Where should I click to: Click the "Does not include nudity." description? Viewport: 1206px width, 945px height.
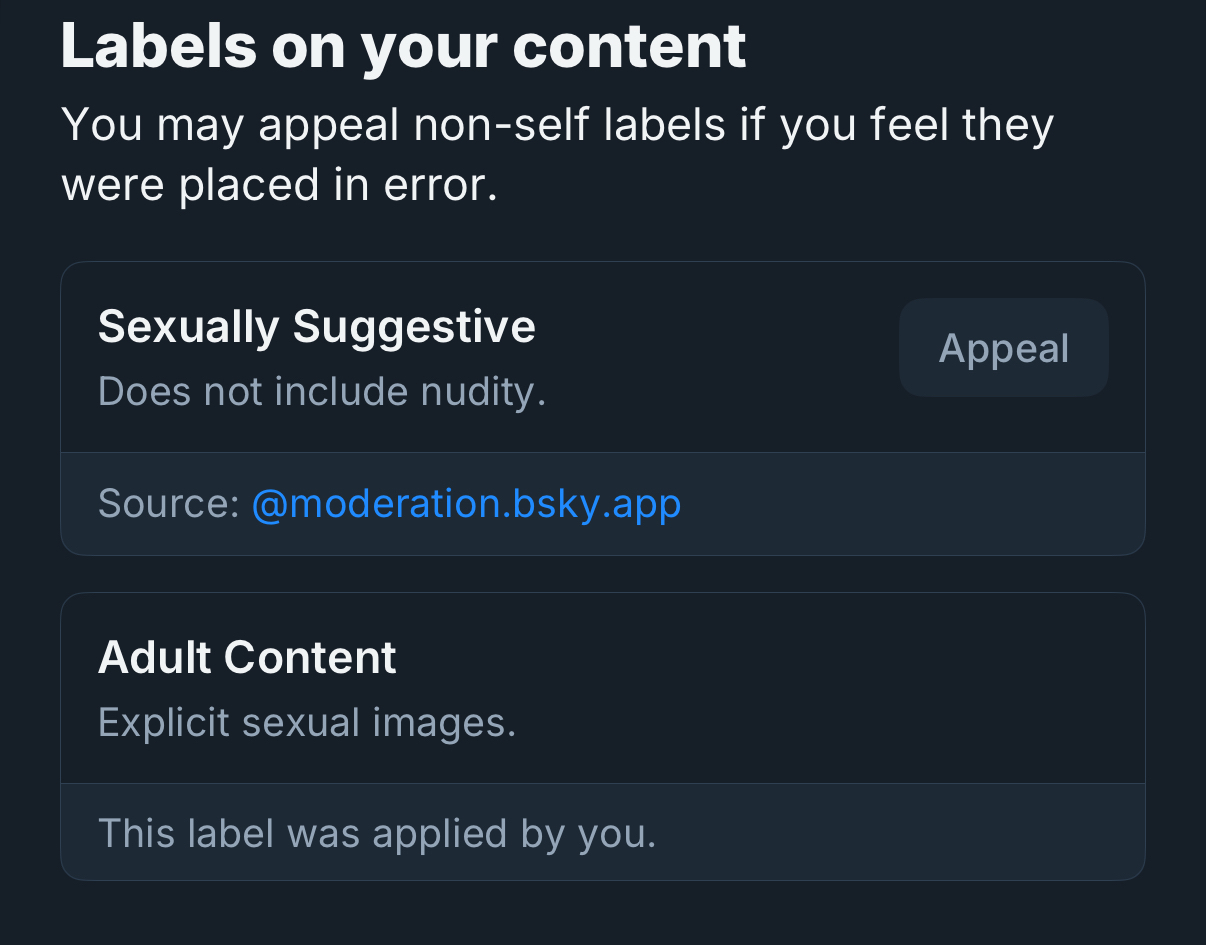point(322,391)
